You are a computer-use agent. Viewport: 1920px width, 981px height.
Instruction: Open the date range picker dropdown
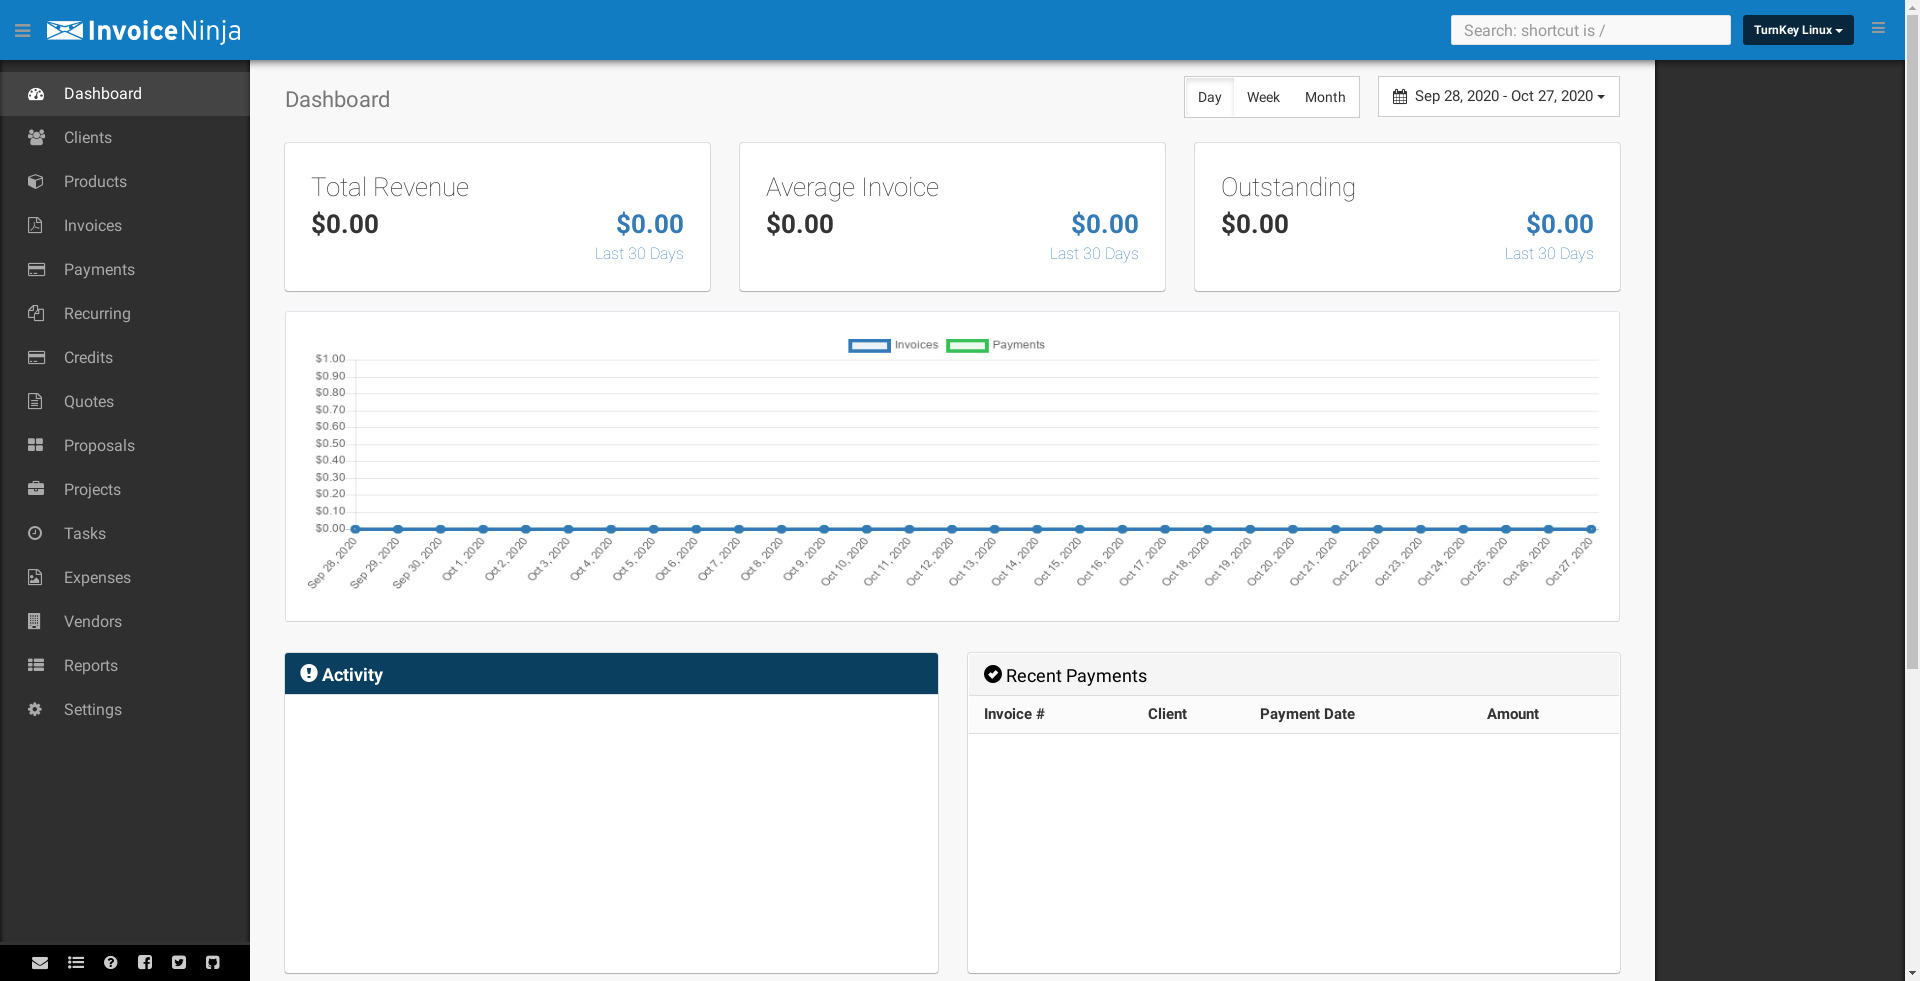pyautogui.click(x=1498, y=97)
